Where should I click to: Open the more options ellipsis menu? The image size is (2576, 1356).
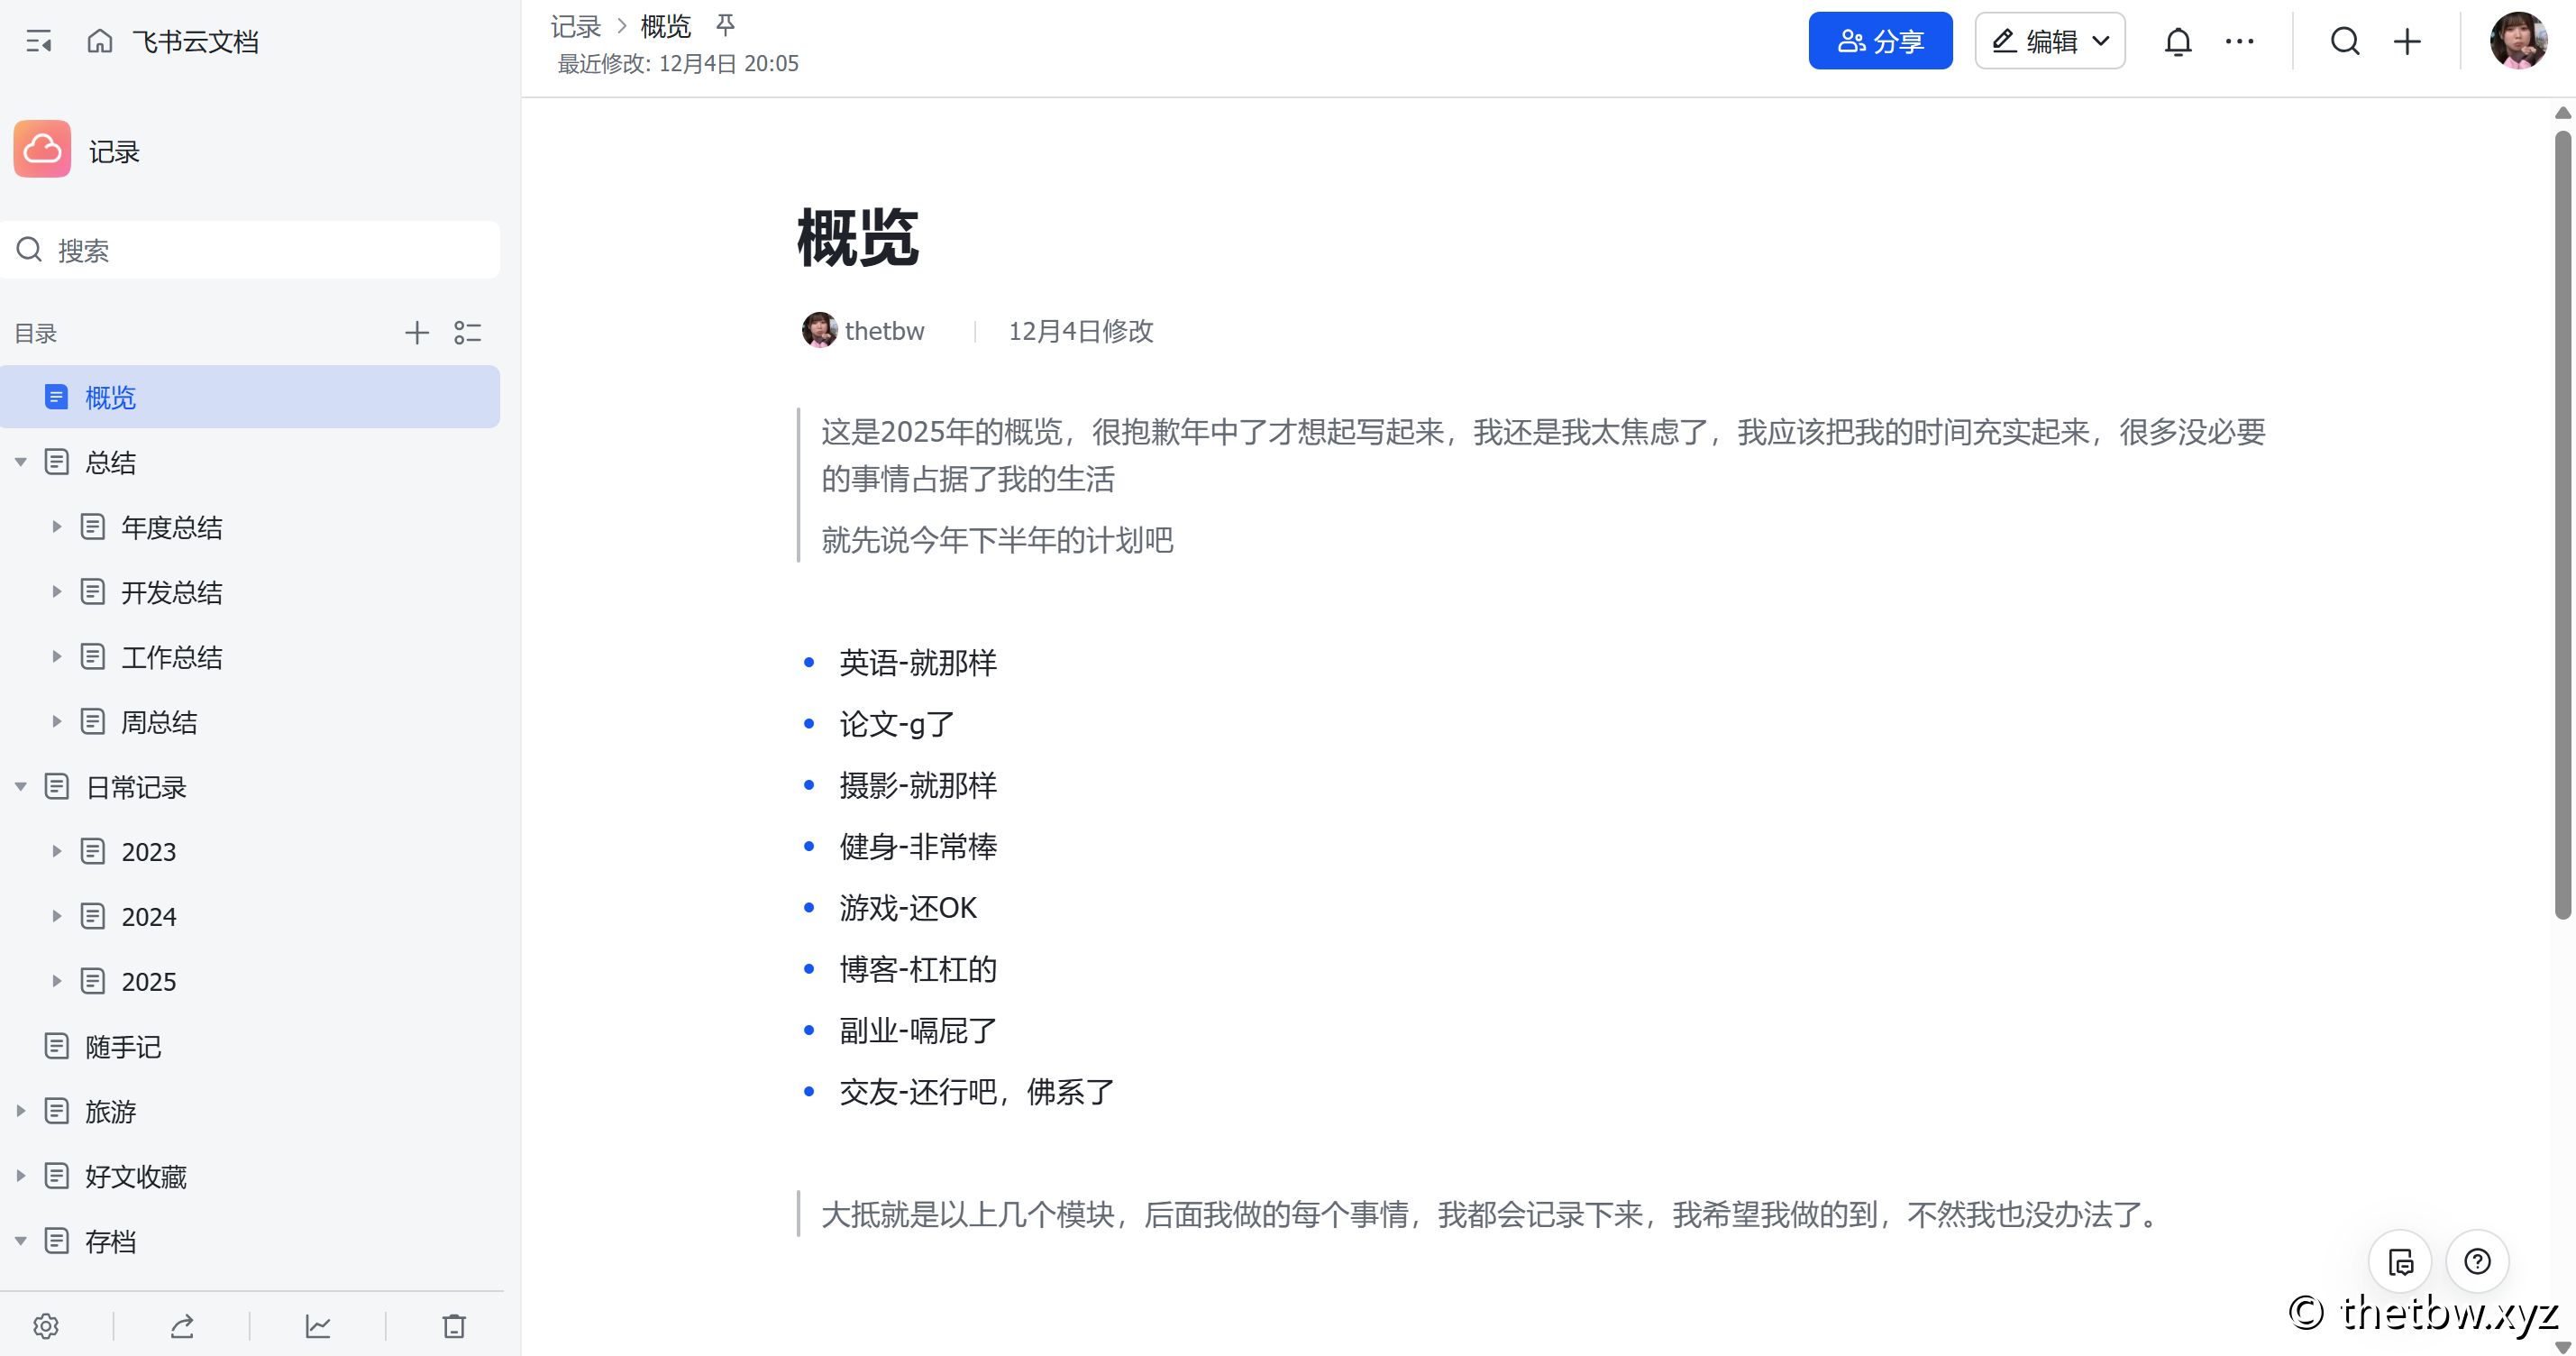2239,41
